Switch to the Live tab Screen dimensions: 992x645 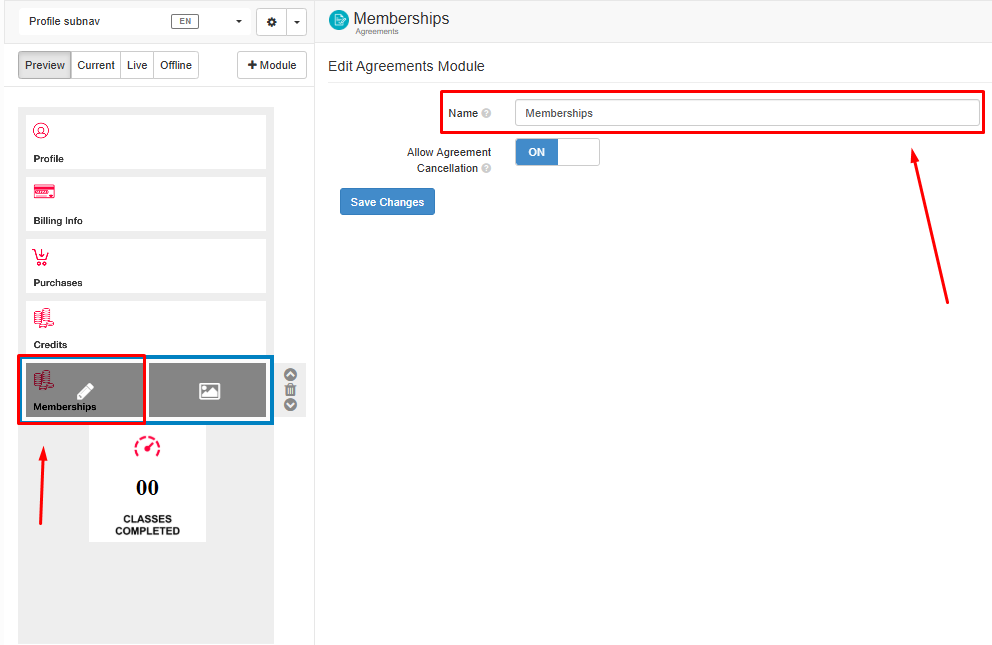137,65
